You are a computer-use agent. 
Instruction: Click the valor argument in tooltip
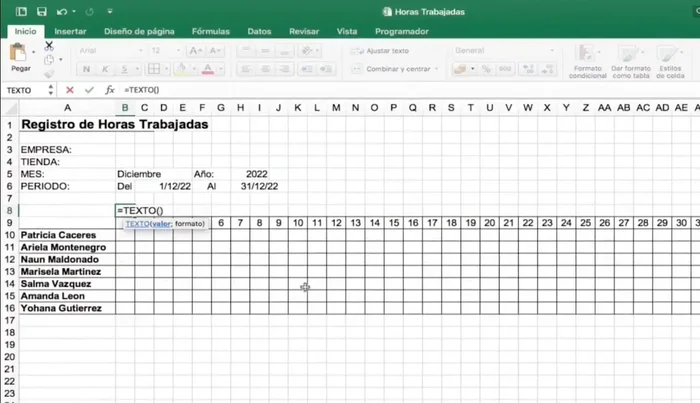point(161,224)
